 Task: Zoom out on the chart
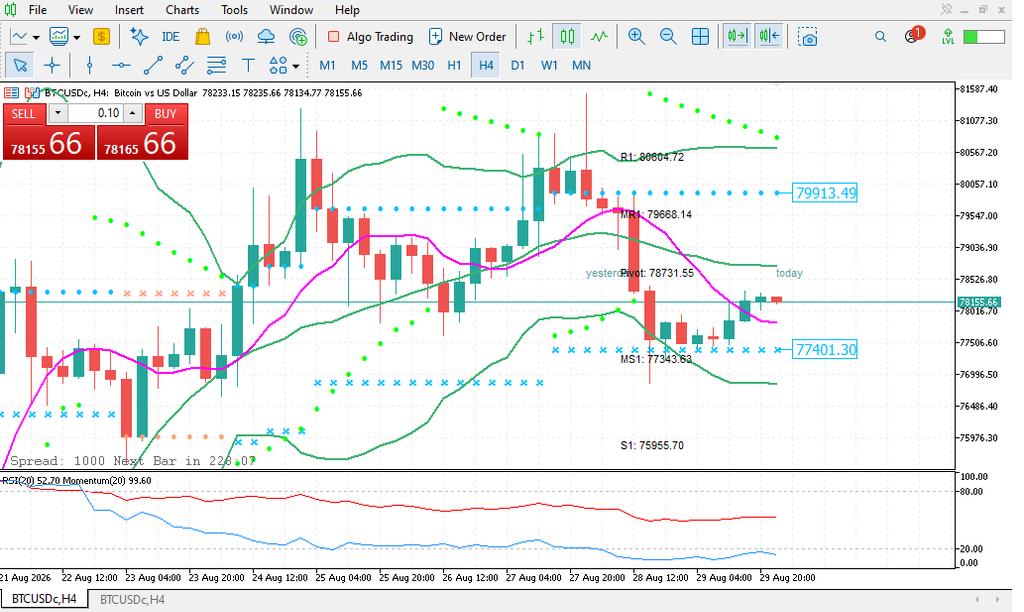pyautogui.click(x=667, y=37)
